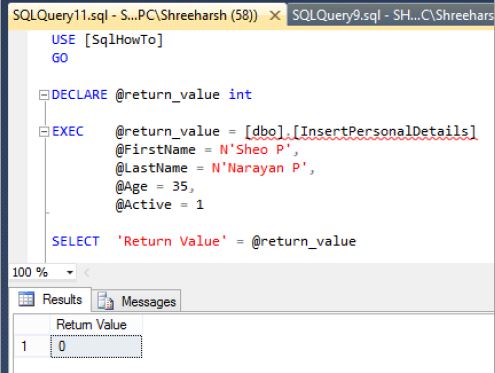Click N'Narayan P' string value
This screenshot has width=495, height=373.
259,168
